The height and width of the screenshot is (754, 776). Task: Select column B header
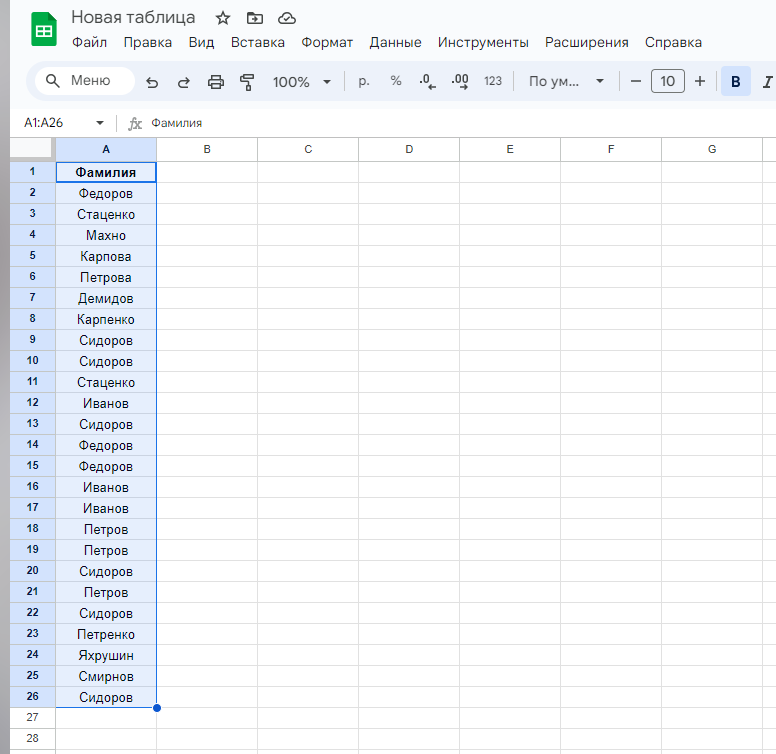[207, 149]
